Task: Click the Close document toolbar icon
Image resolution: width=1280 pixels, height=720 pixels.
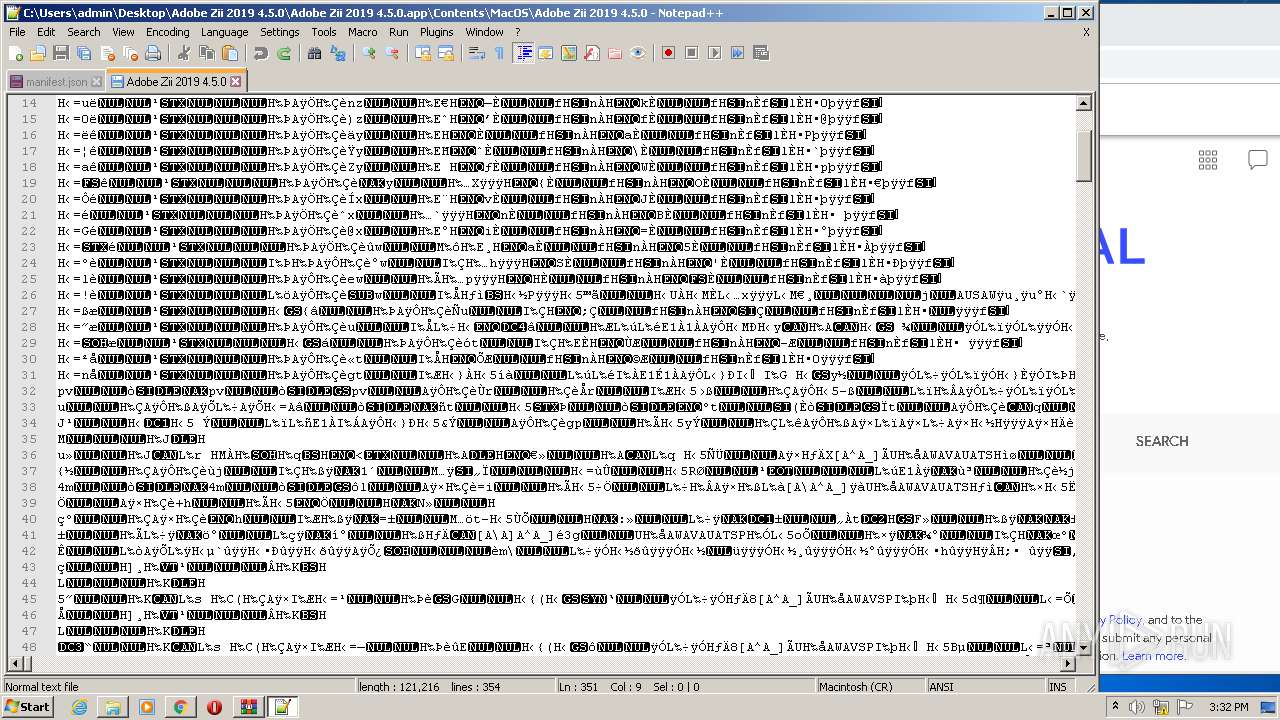Action: (x=108, y=53)
